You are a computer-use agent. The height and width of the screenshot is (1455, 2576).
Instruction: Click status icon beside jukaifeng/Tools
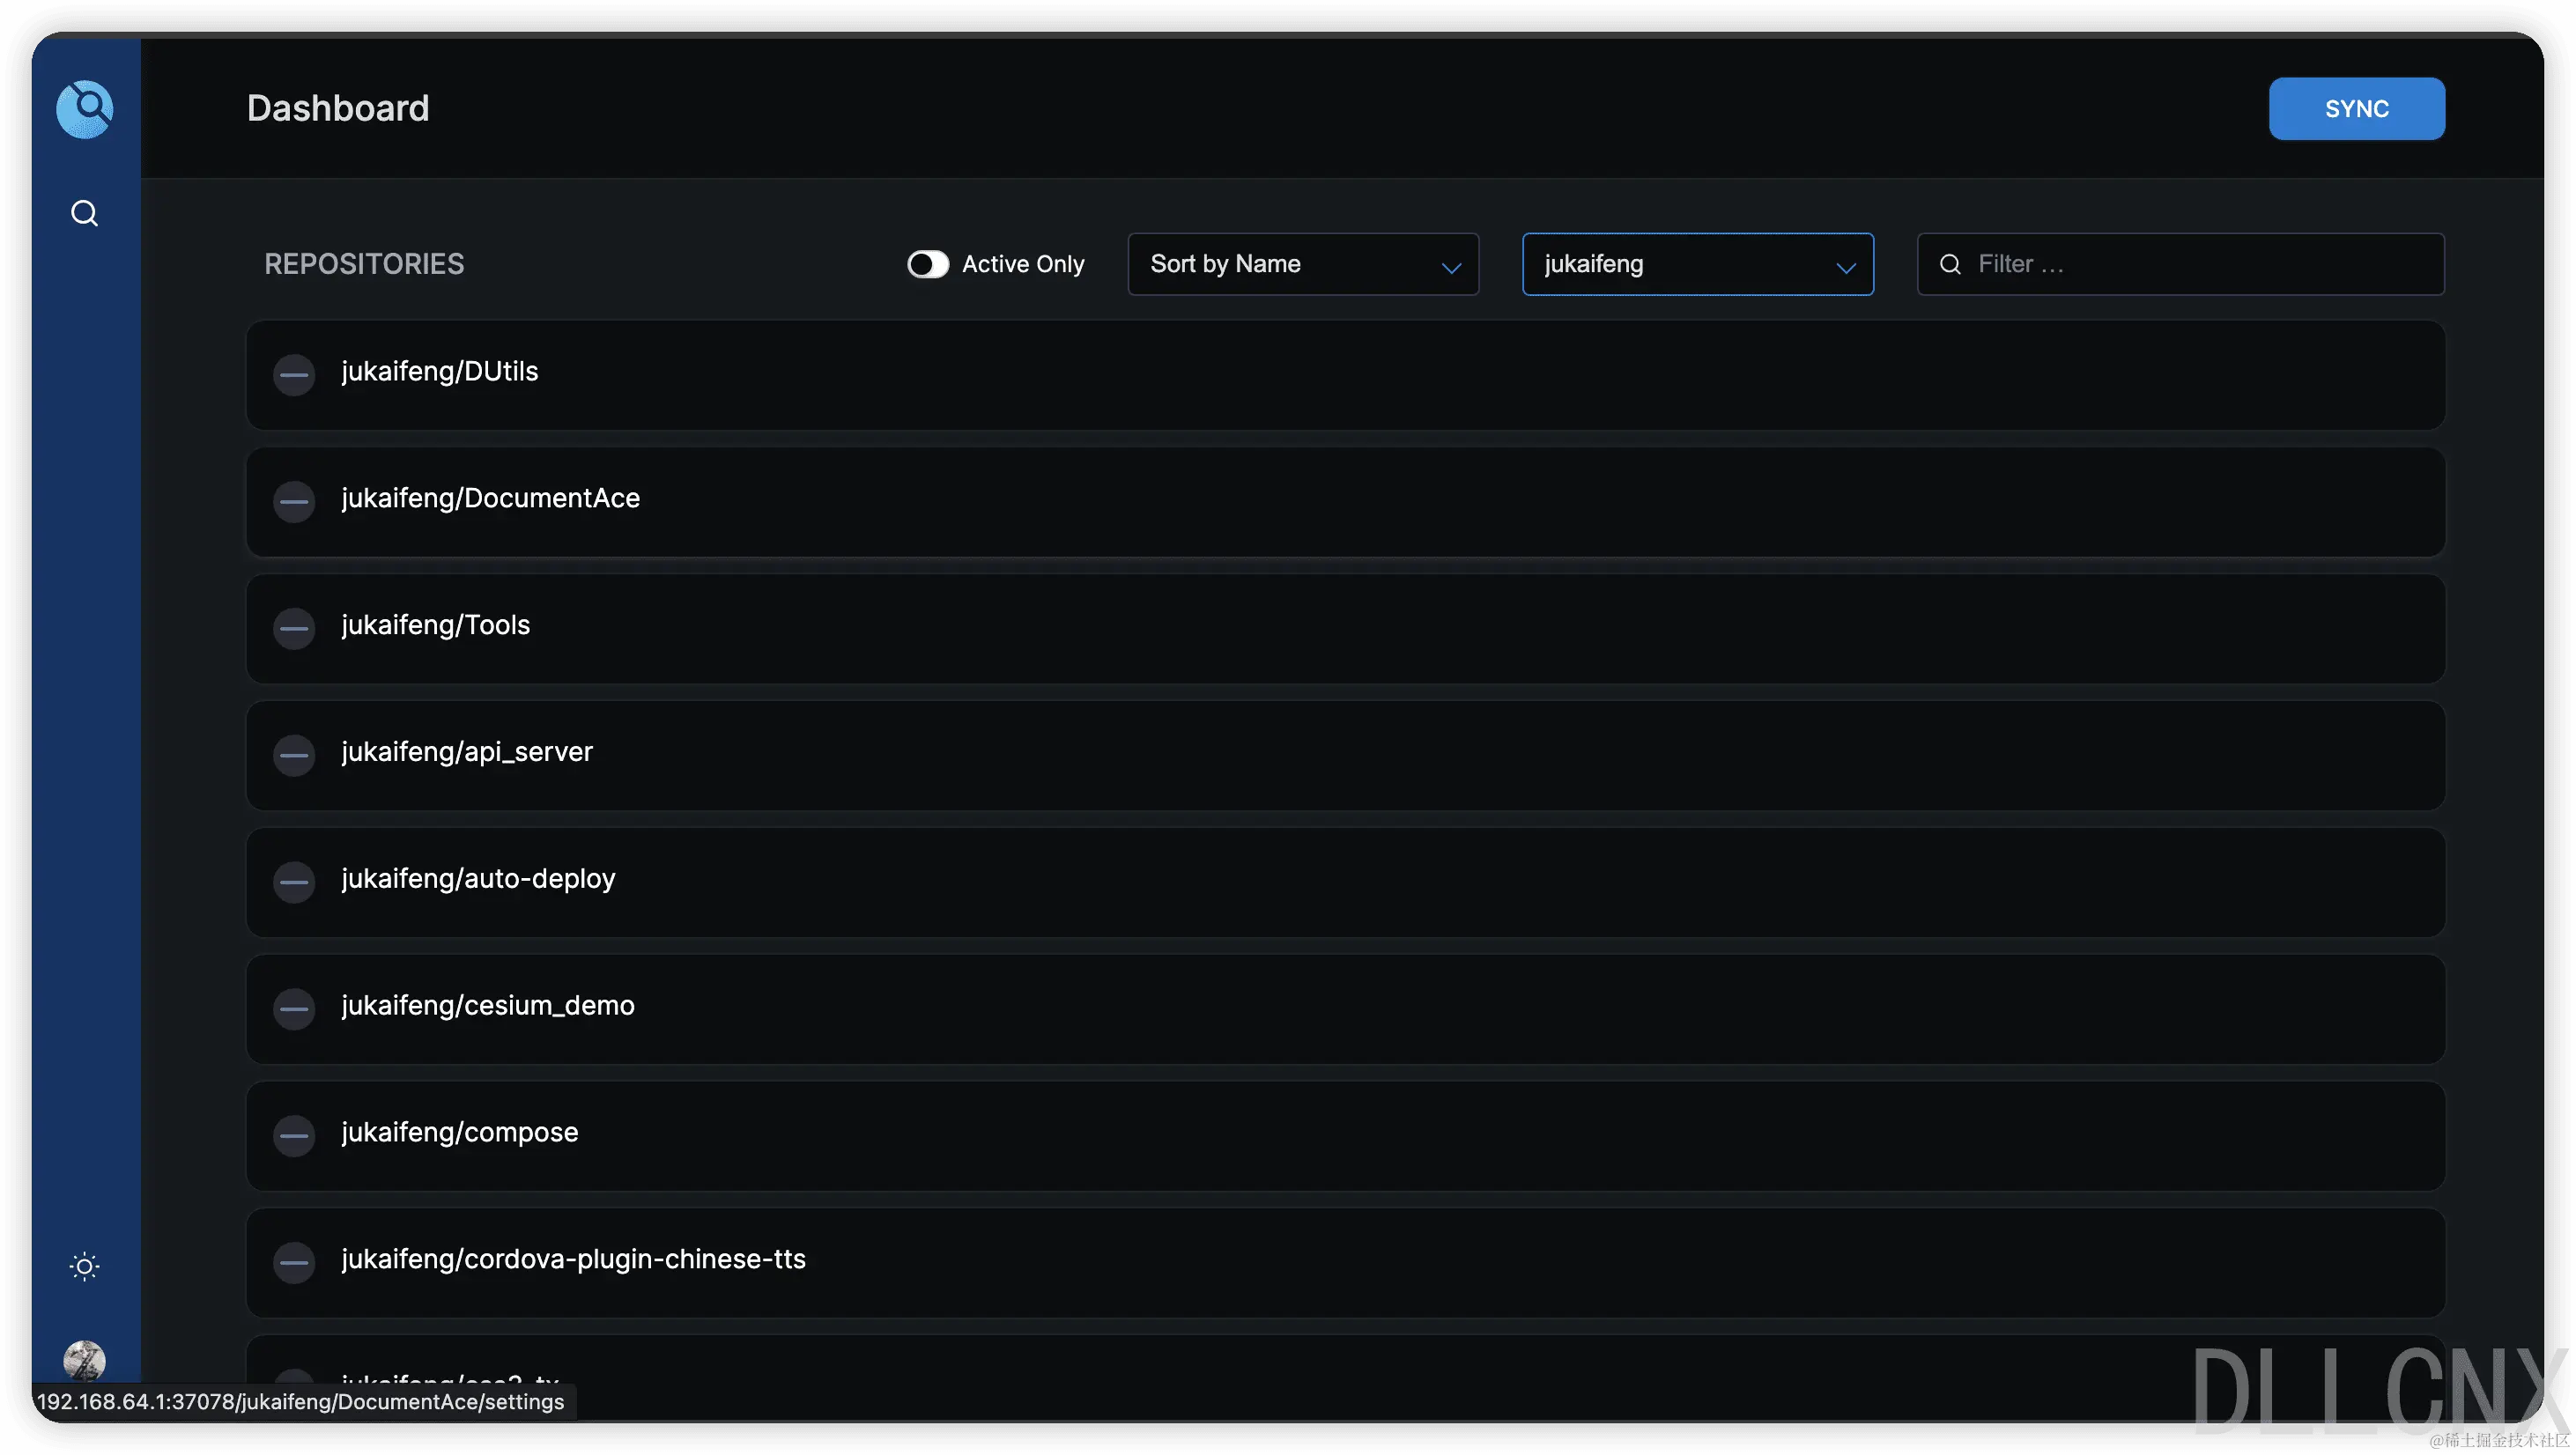pyautogui.click(x=294, y=628)
